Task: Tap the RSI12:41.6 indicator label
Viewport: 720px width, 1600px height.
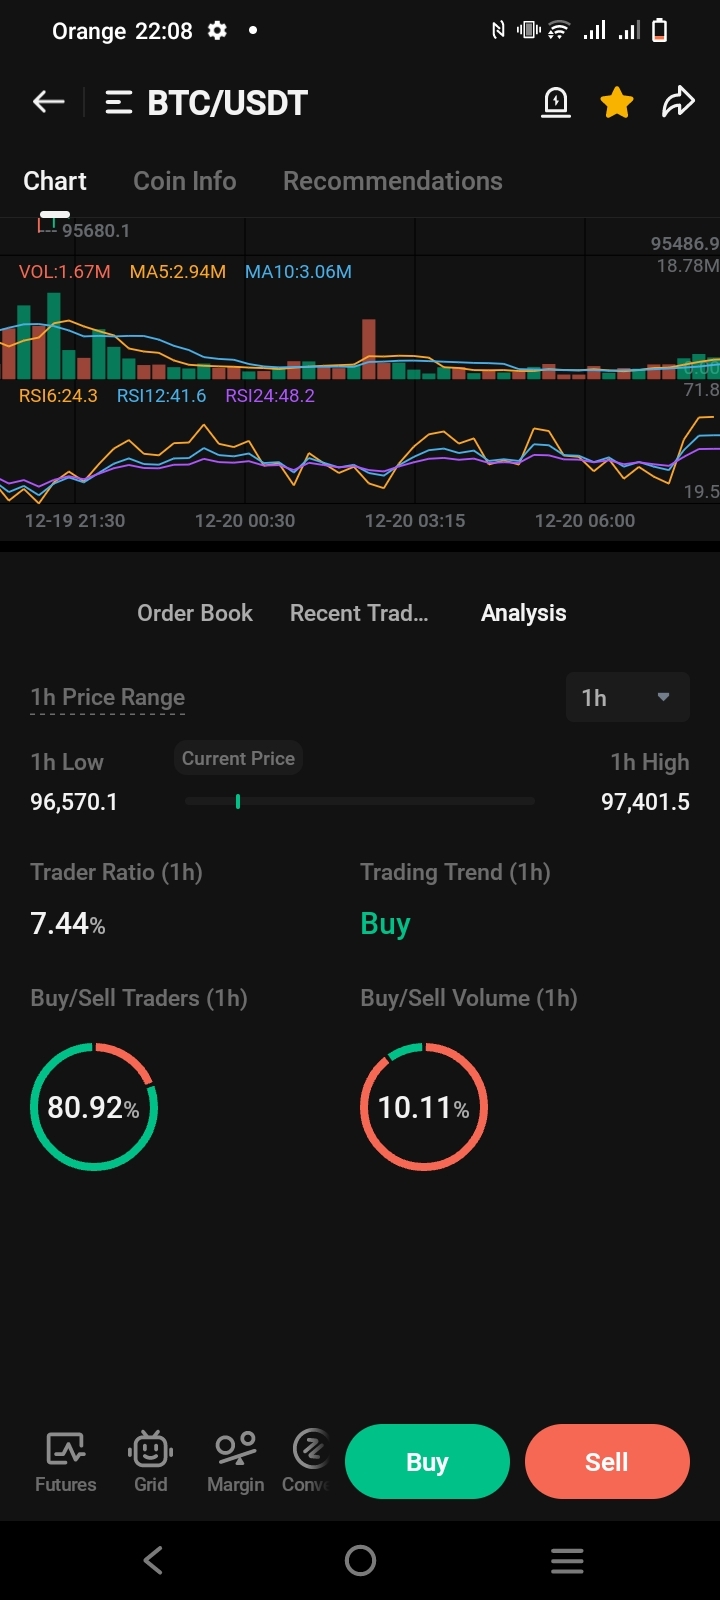Action: pyautogui.click(x=161, y=396)
